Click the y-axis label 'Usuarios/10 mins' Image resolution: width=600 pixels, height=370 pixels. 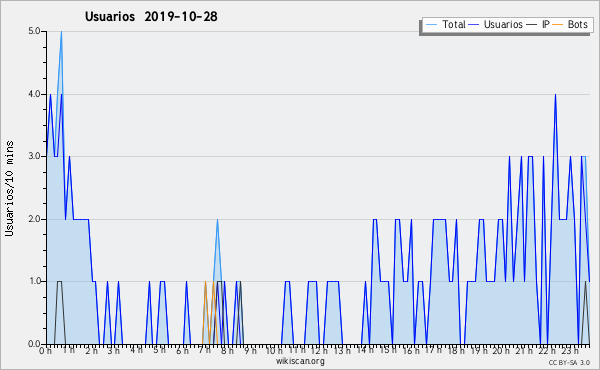click(x=9, y=188)
